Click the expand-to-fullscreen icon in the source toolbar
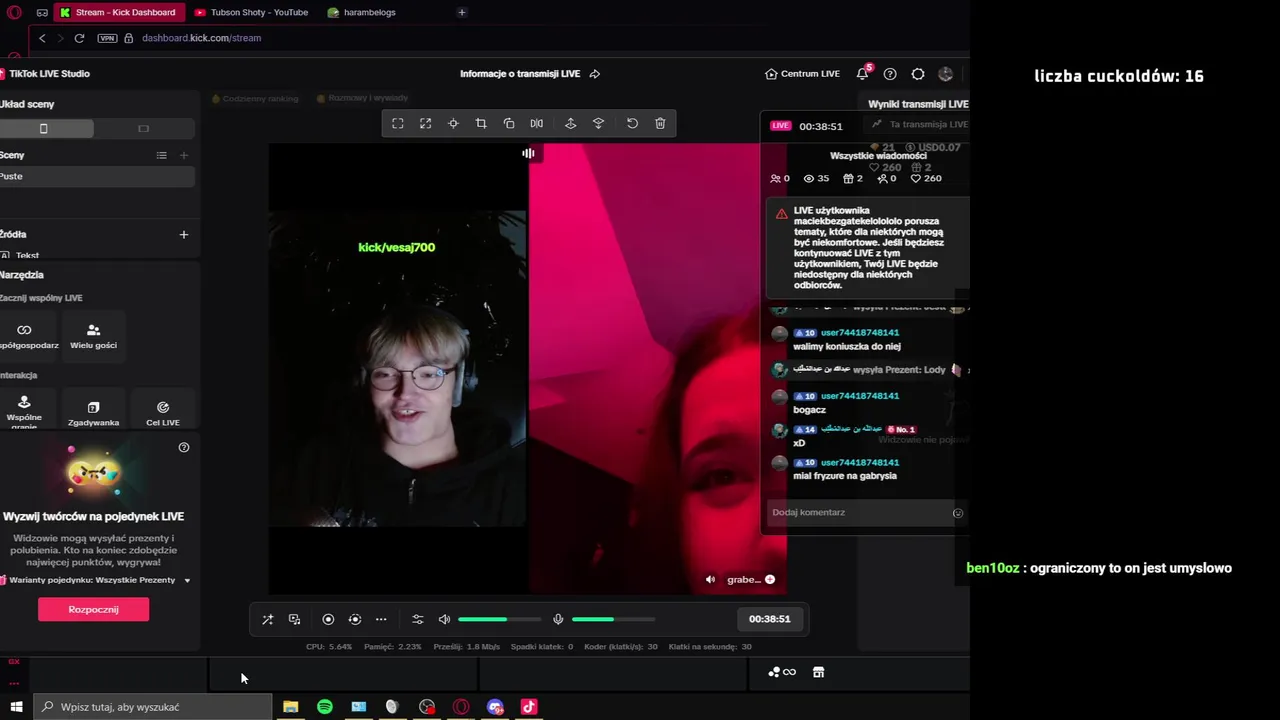1280x720 pixels. coord(425,123)
